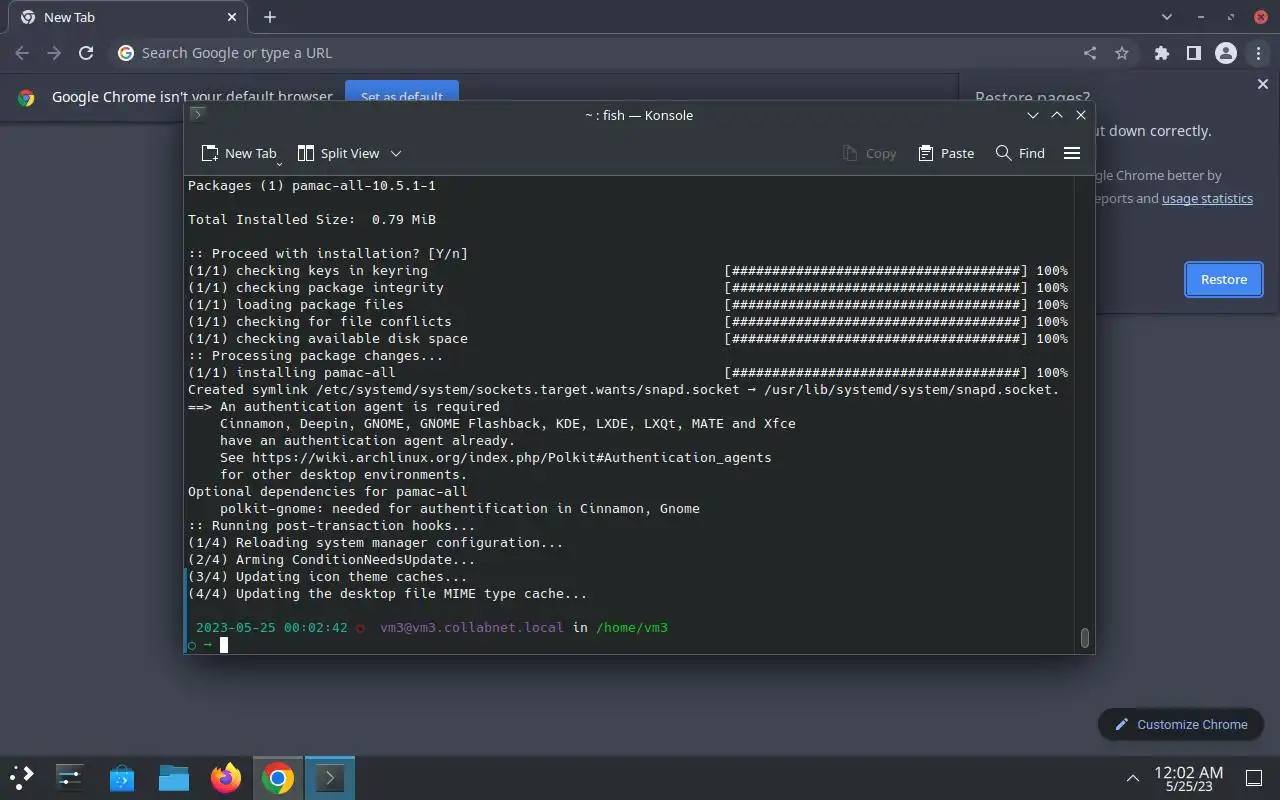Viewport: 1280px width, 800px height.
Task: Switch to Konsole in taskbar
Action: [330, 777]
